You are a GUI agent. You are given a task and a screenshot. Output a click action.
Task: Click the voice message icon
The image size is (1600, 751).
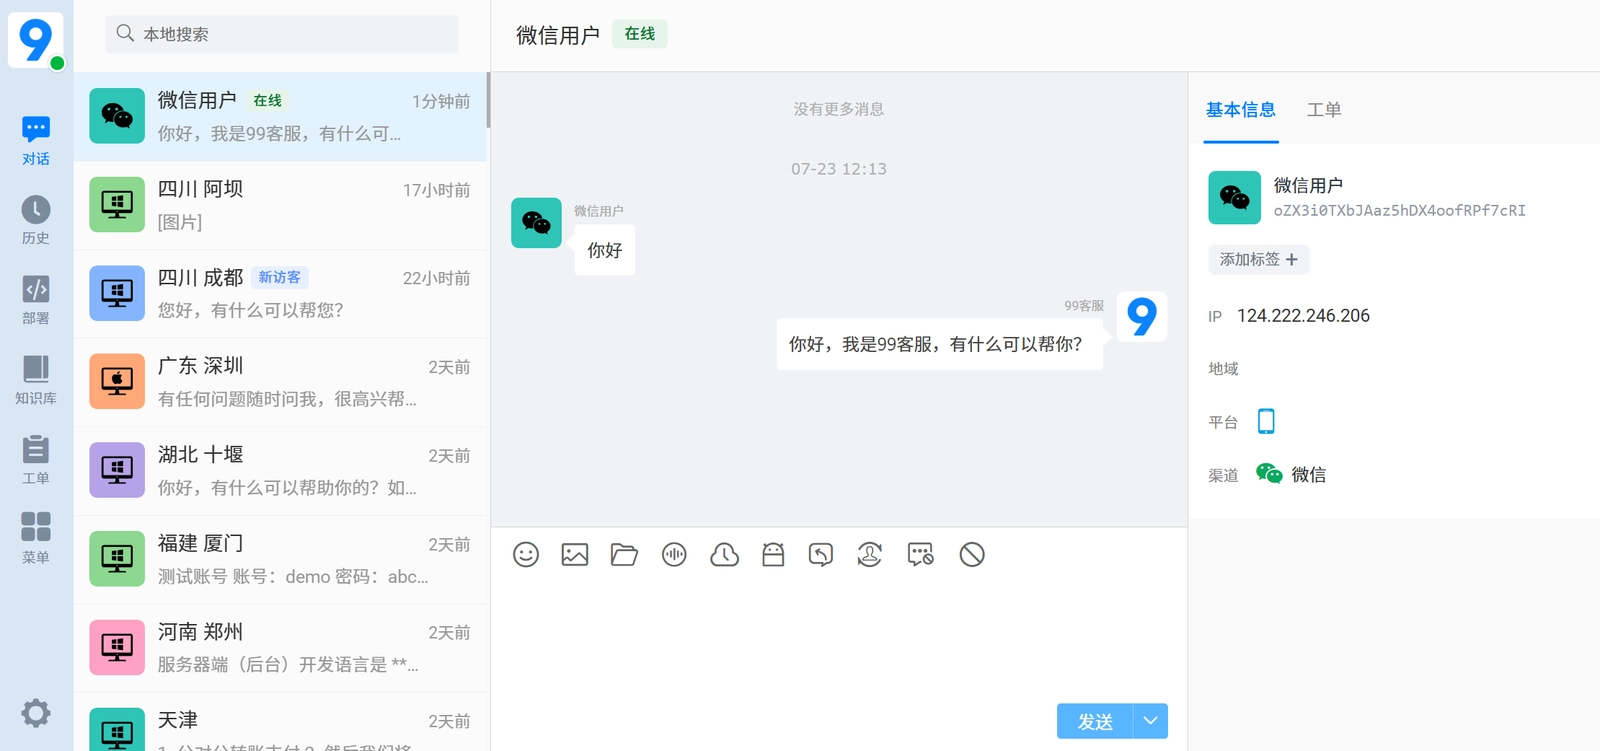coord(675,554)
